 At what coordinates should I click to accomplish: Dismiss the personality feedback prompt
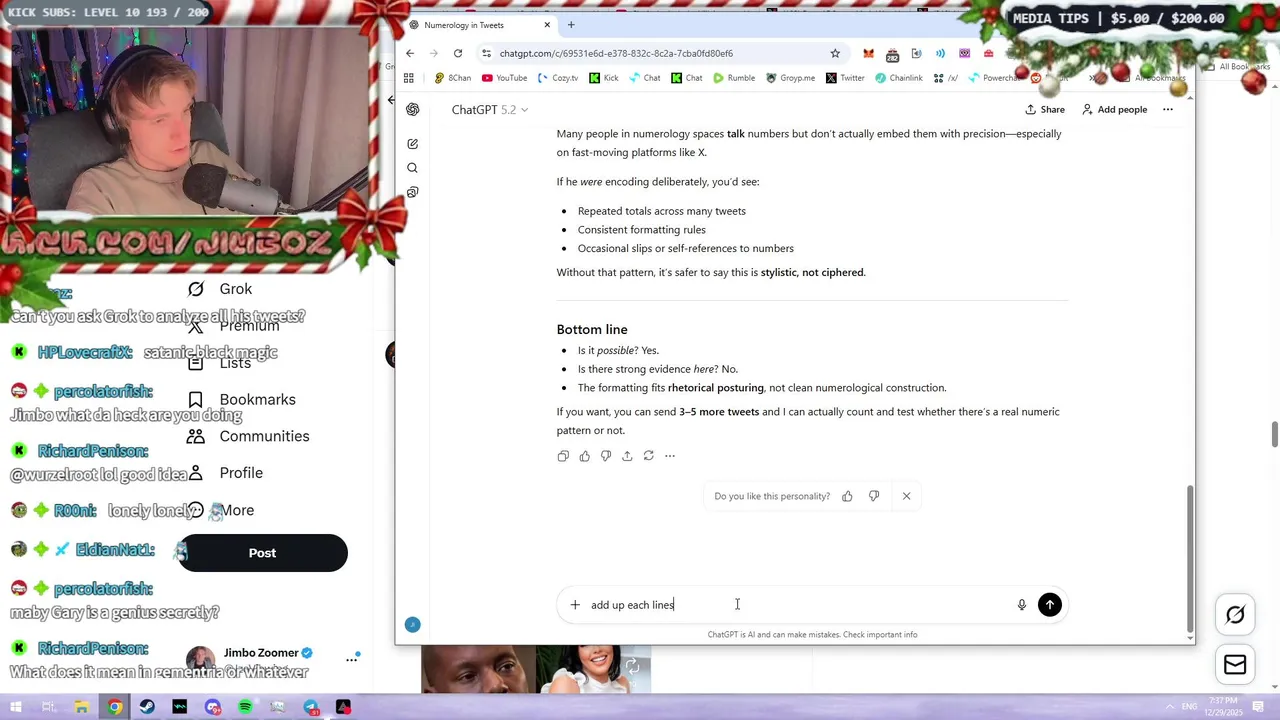coord(906,496)
